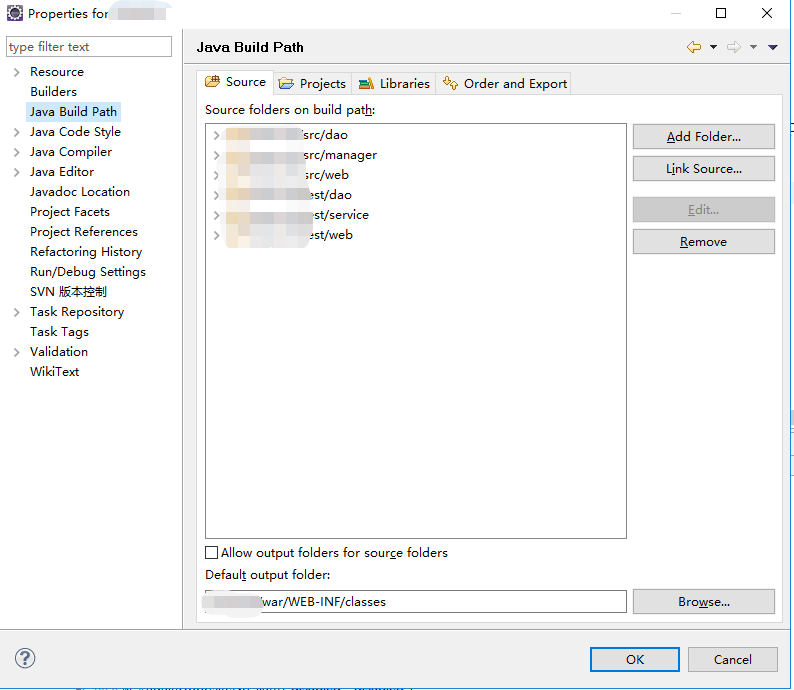Select Run/Debug Settings item
Screen dimensions: 794x690
point(88,272)
